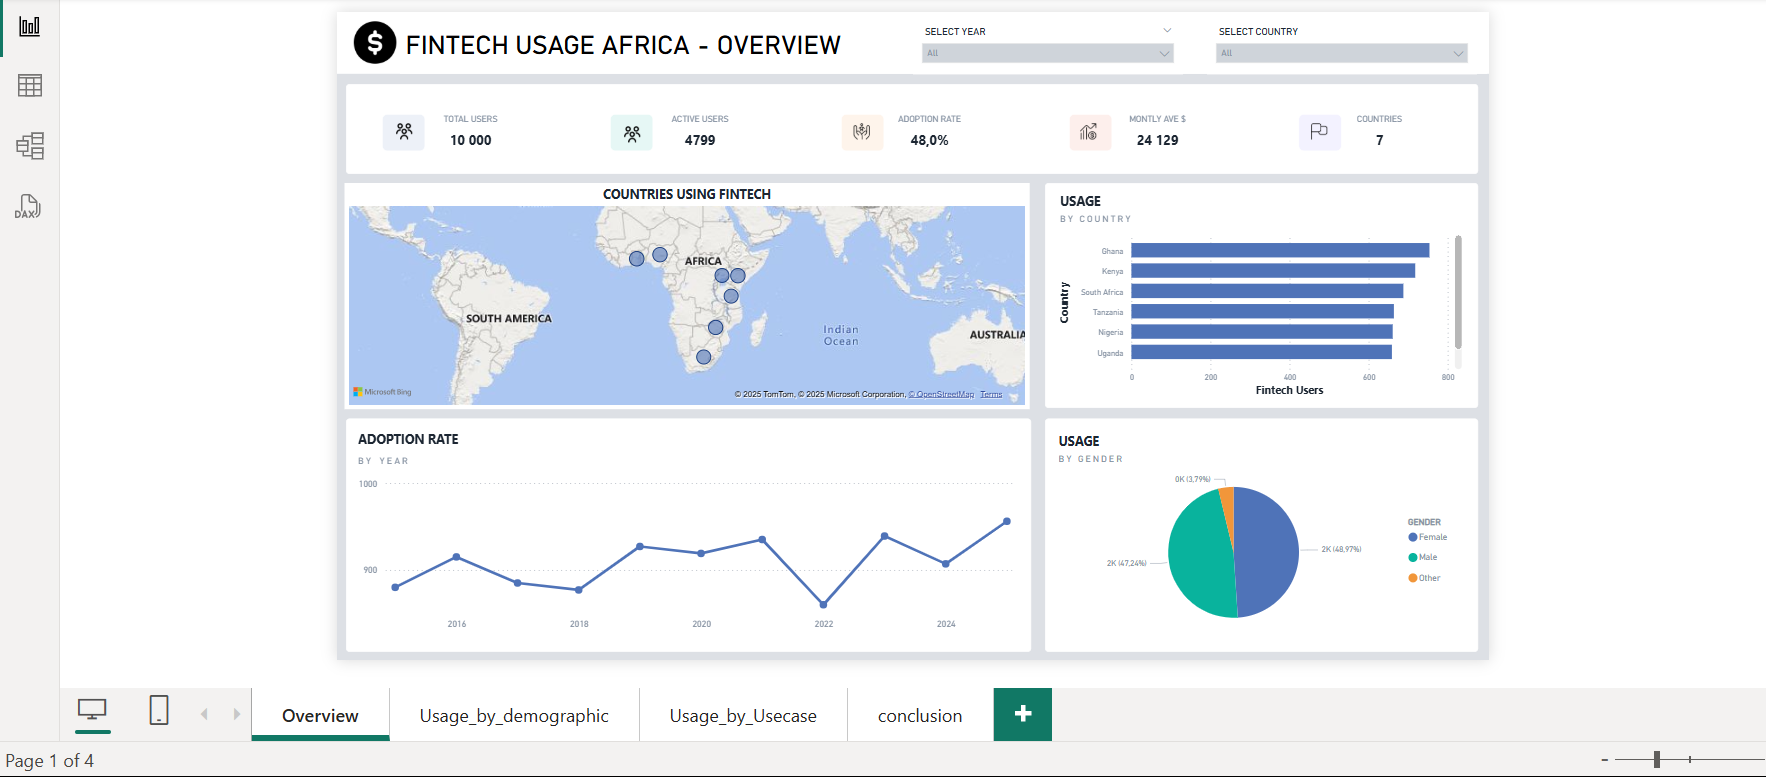Click the Active Users value 4799
The width and height of the screenshot is (1766, 777).
(700, 141)
